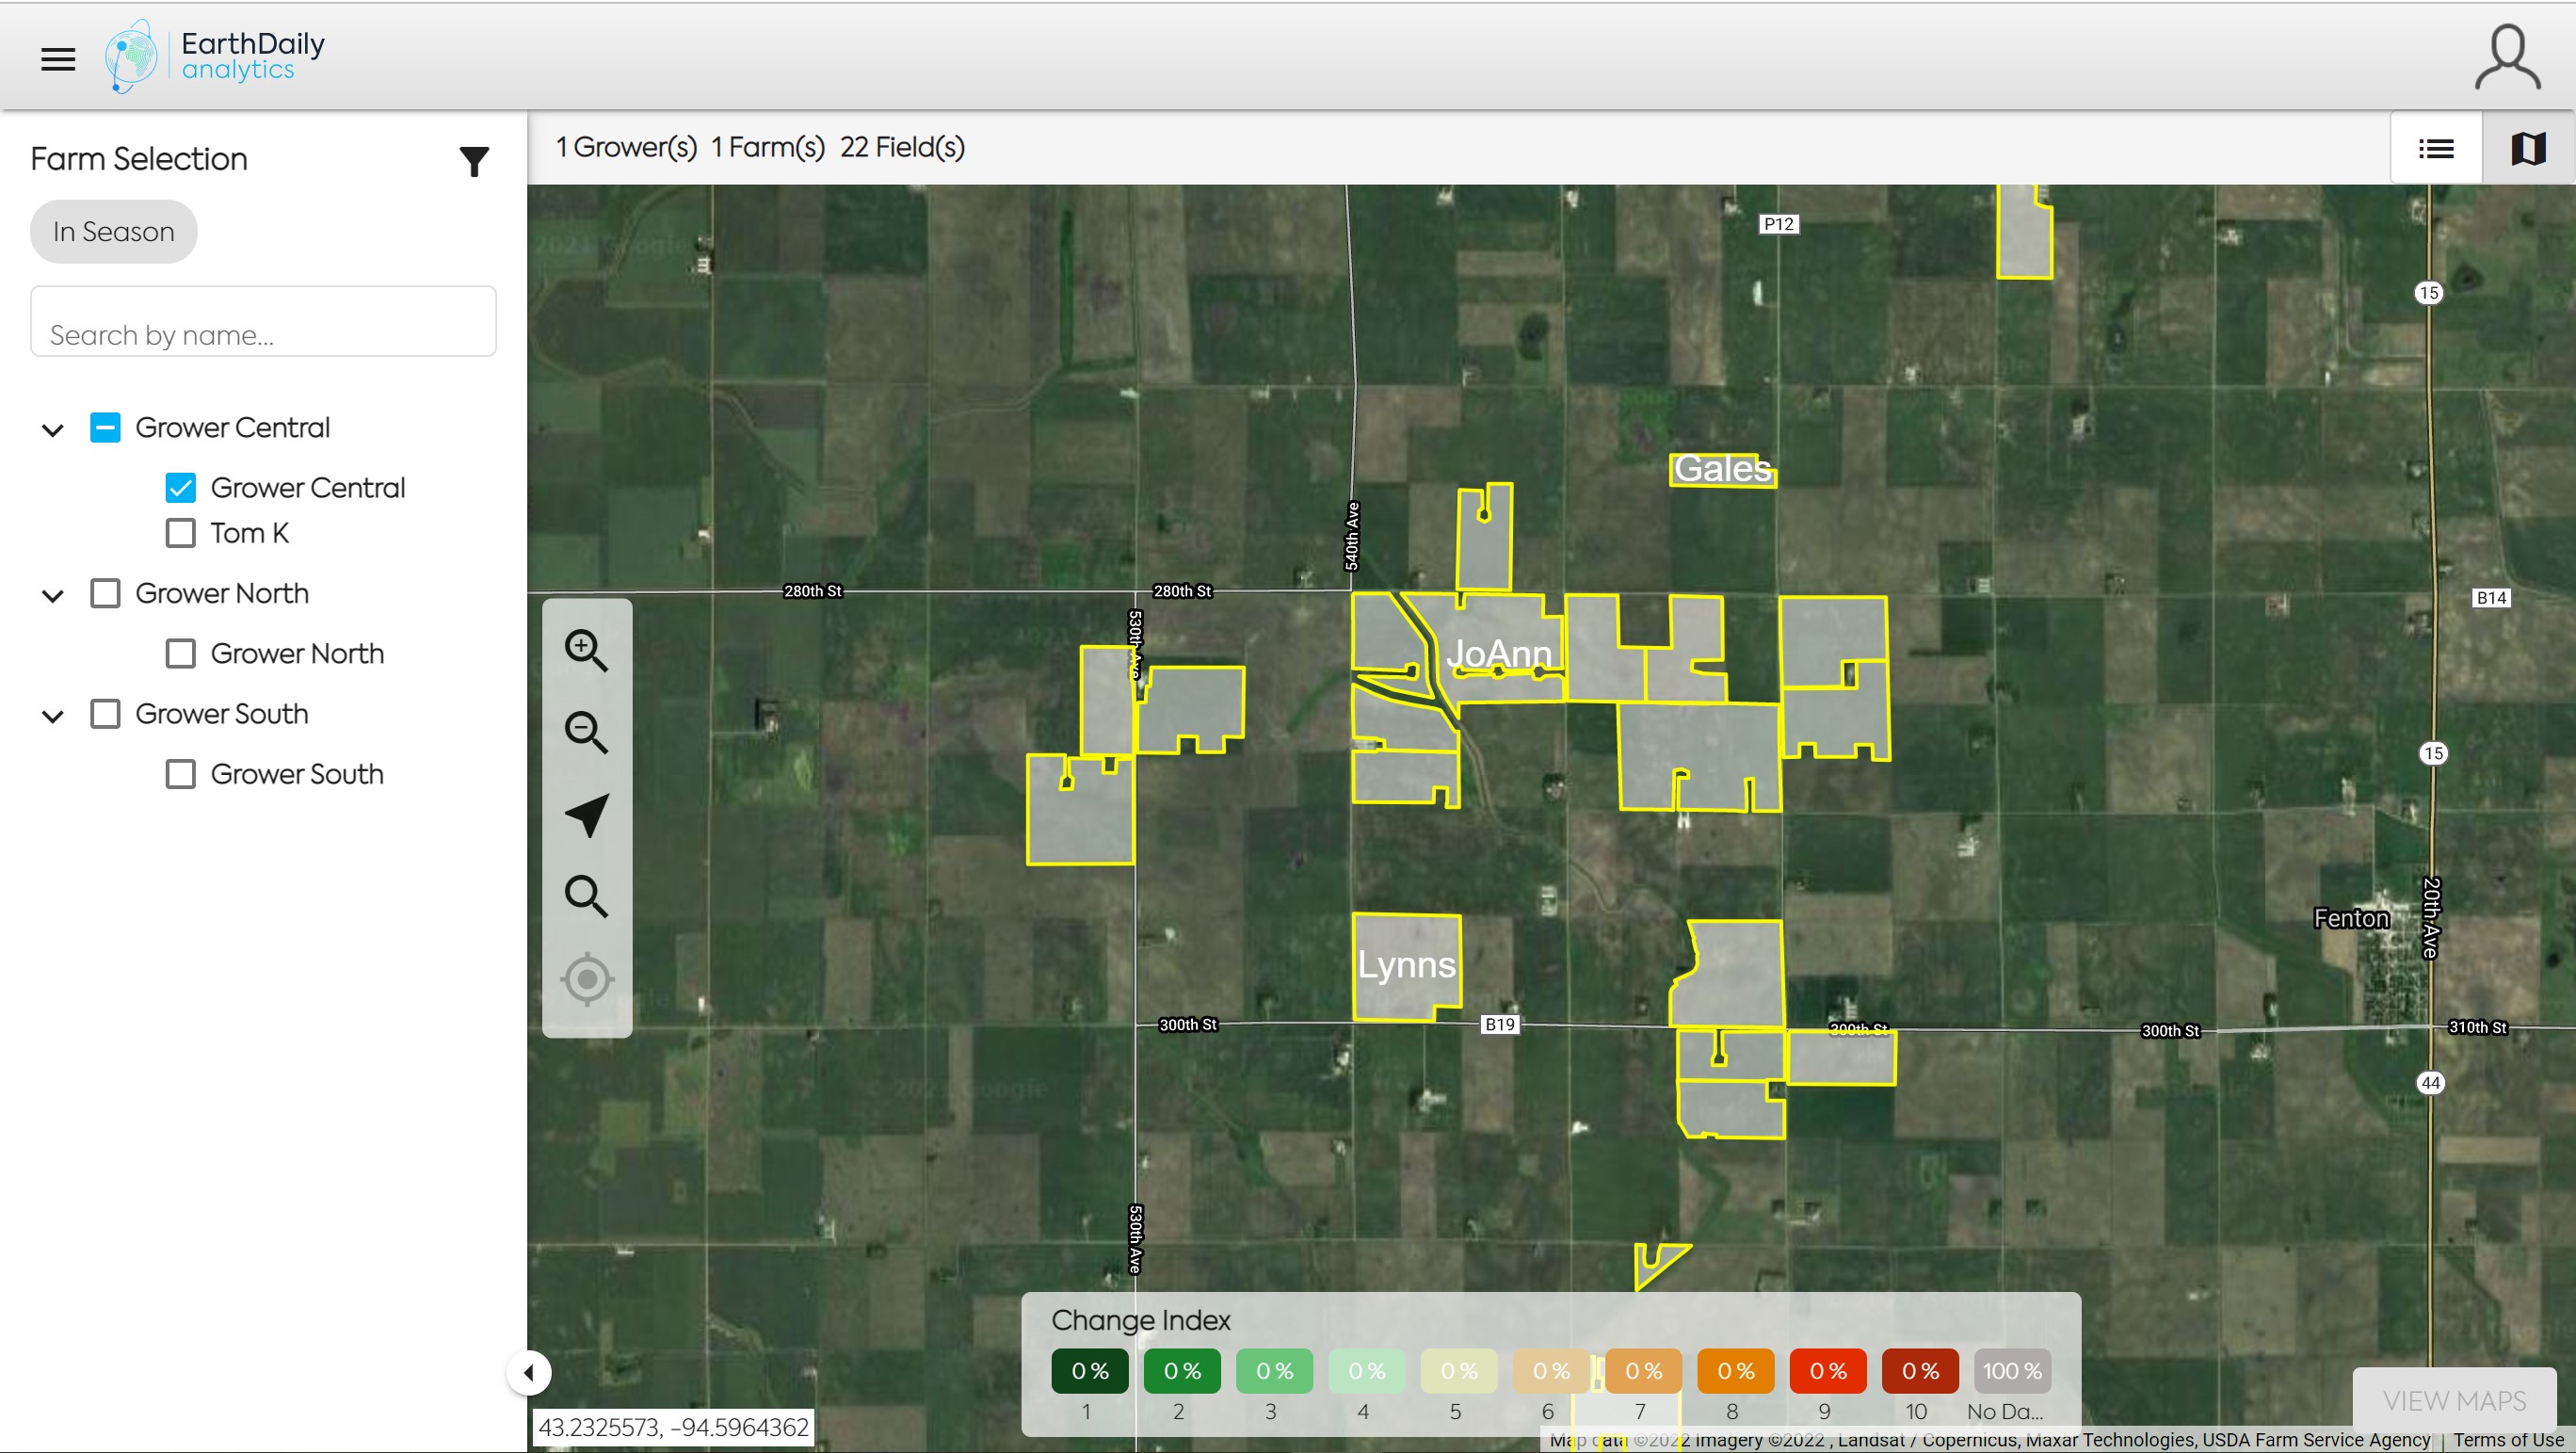This screenshot has width=2576, height=1453.
Task: Select Change Index class 9 swatch
Action: [1827, 1371]
